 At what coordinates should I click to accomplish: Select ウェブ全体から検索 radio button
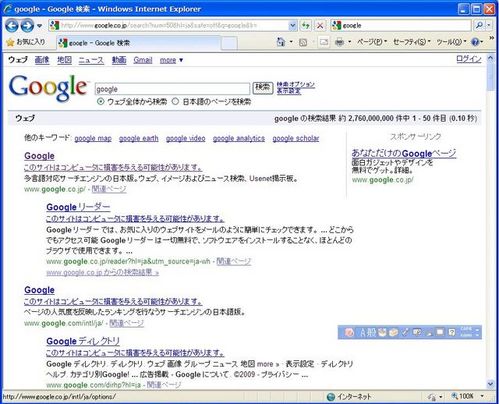(100, 102)
